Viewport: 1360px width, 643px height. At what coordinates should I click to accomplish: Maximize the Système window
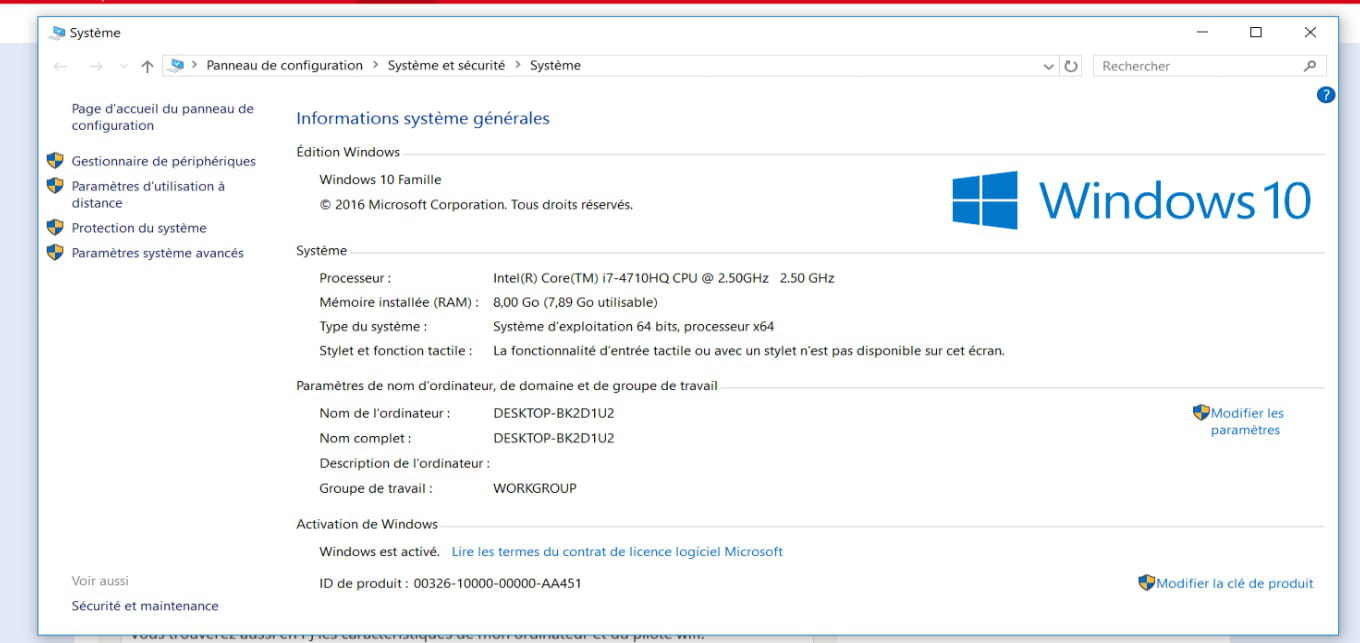1256,33
